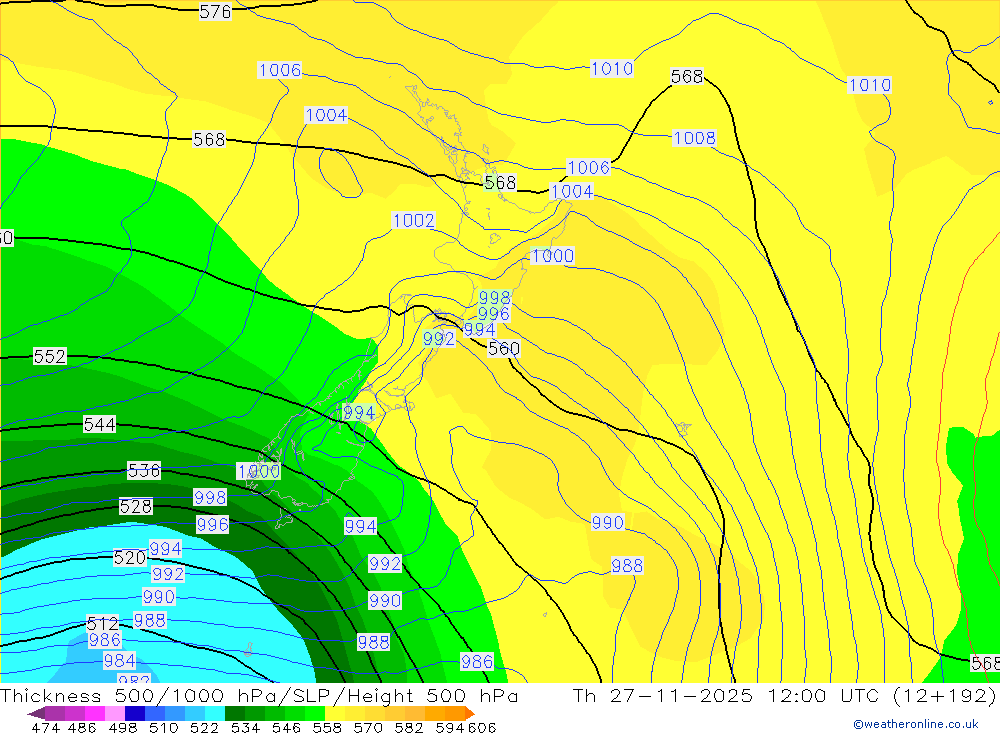Viewport: 1000px width, 733px height.
Task: Click legend value '510'
Action: pos(164,727)
